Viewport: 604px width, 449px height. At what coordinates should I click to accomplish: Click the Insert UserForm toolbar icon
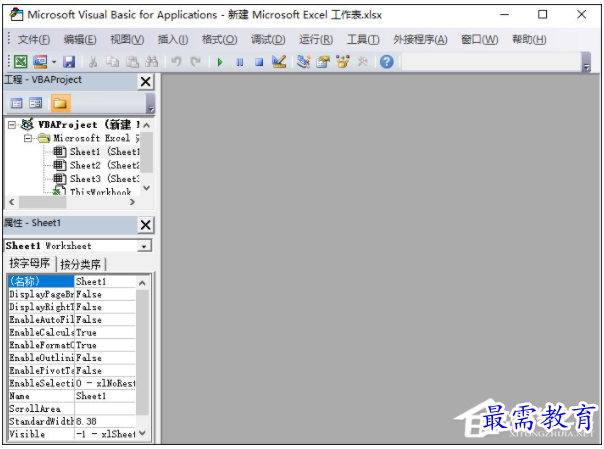(40, 62)
